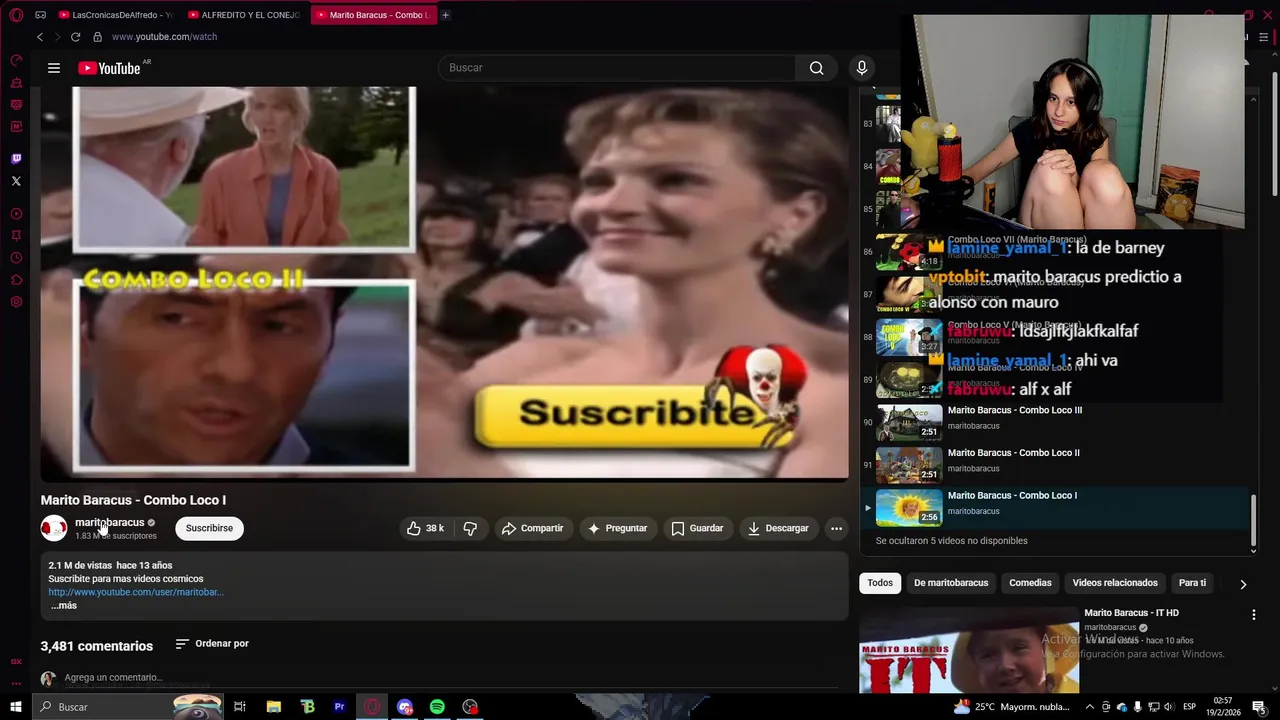
Task: Share the video with Compartir
Action: coord(533,528)
